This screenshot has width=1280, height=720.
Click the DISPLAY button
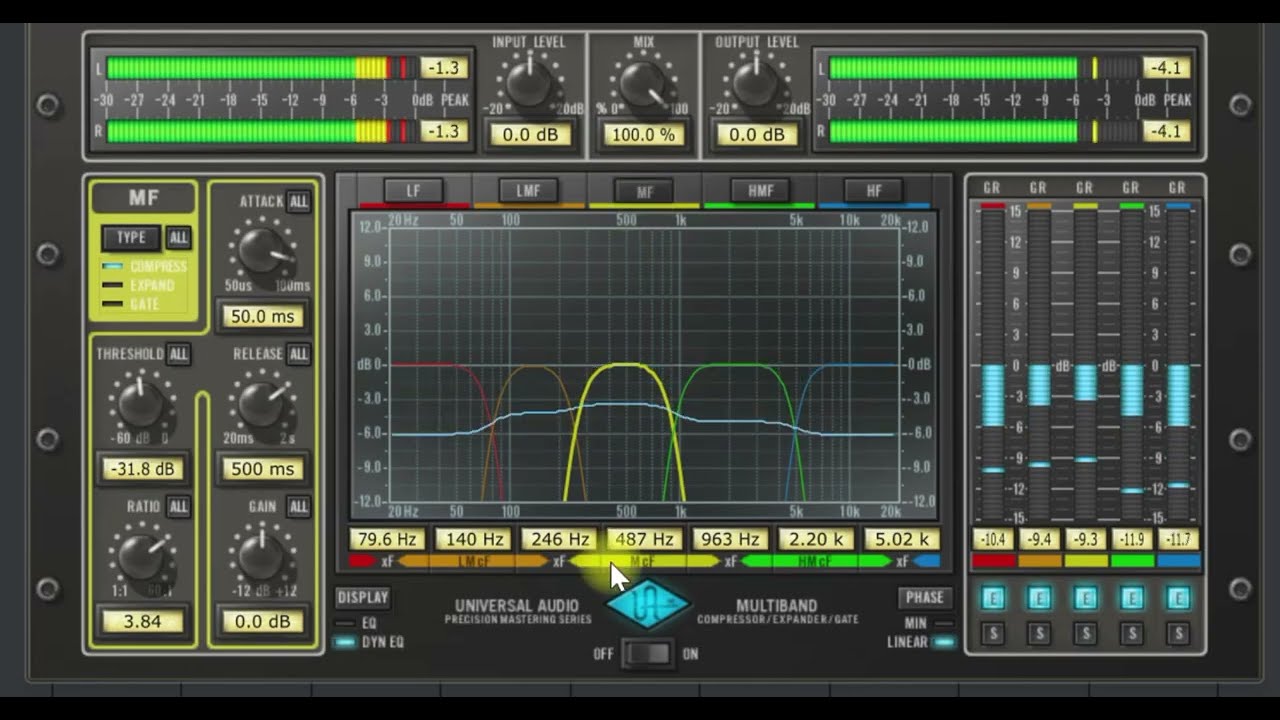(363, 597)
